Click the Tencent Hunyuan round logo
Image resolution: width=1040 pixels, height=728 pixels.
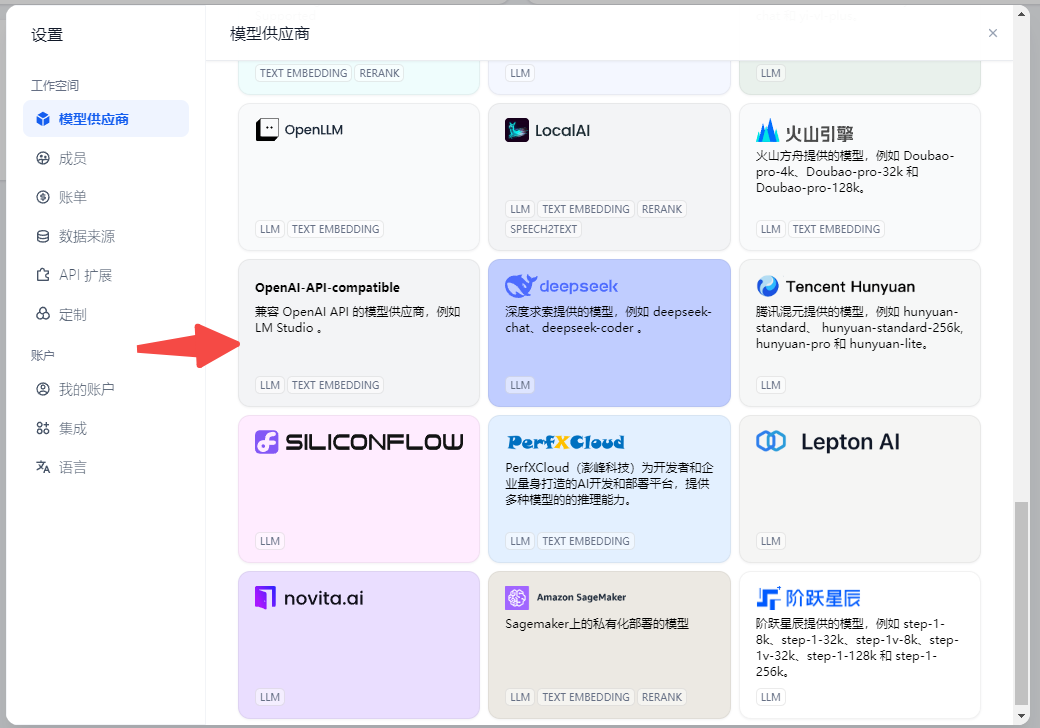767,286
